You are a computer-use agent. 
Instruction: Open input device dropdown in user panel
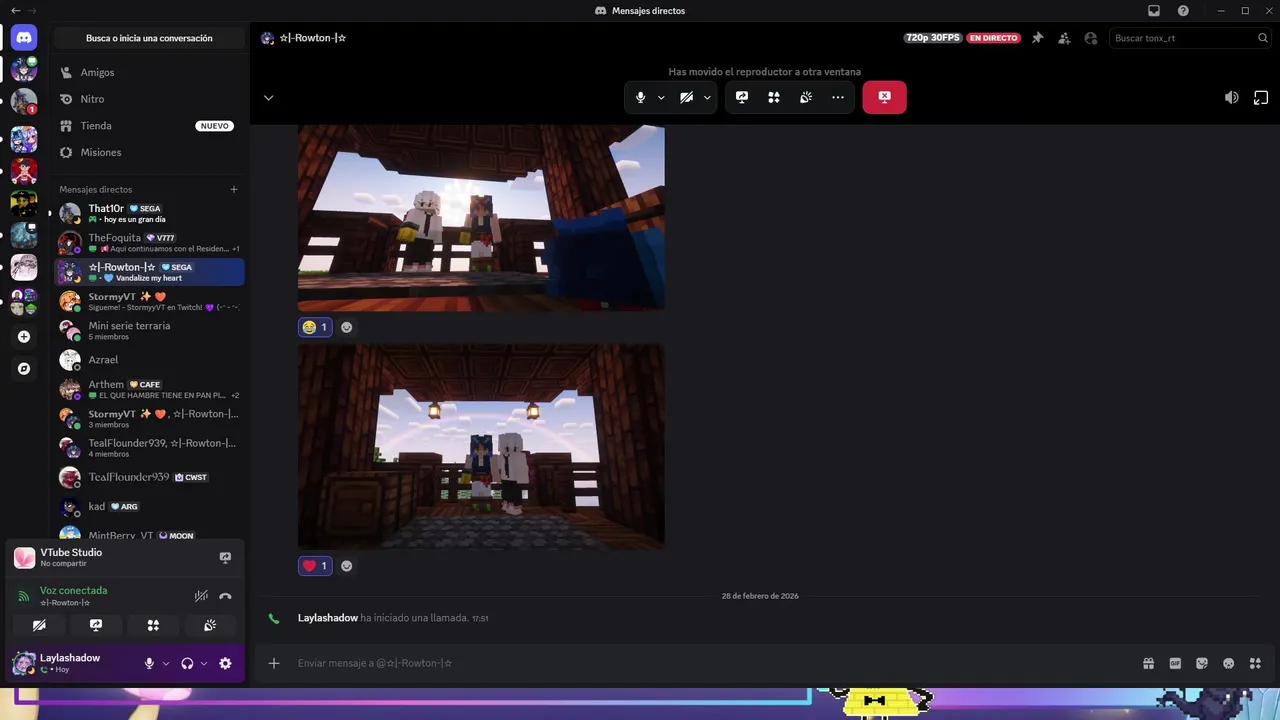click(x=166, y=664)
